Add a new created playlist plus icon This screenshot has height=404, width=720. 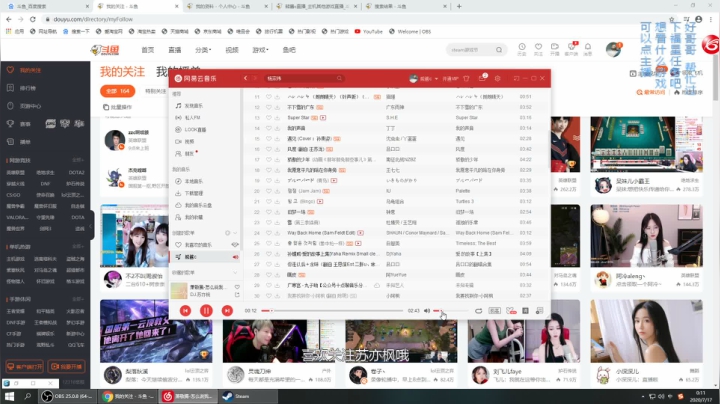pos(227,233)
